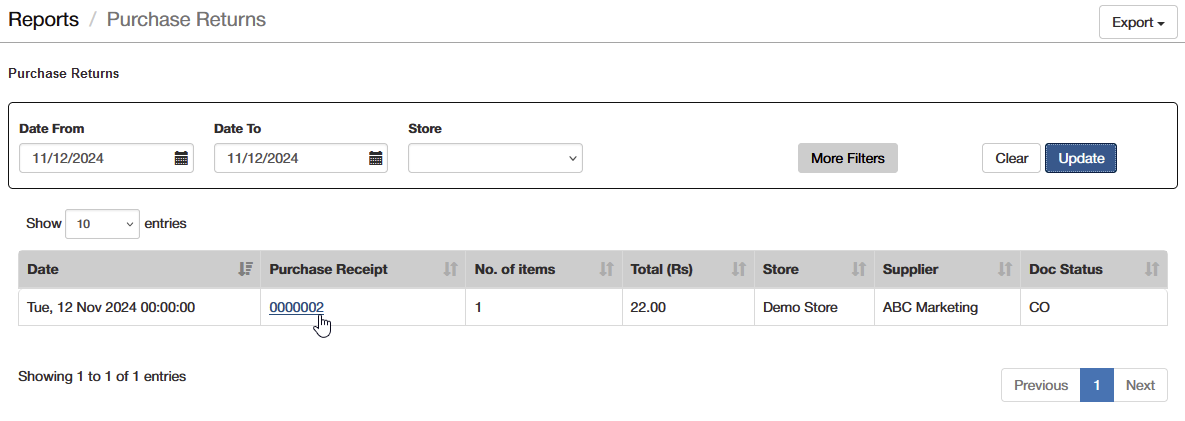Click the Update button
1185x421 pixels.
pyautogui.click(x=1081, y=159)
